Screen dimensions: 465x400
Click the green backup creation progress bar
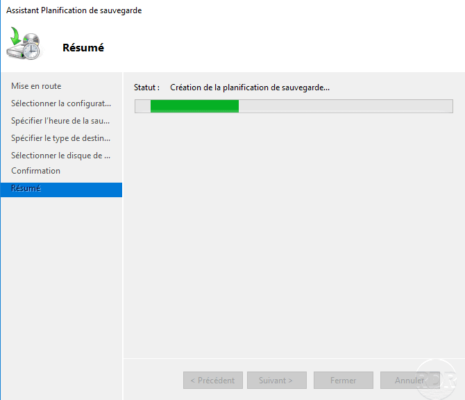[x=294, y=106]
